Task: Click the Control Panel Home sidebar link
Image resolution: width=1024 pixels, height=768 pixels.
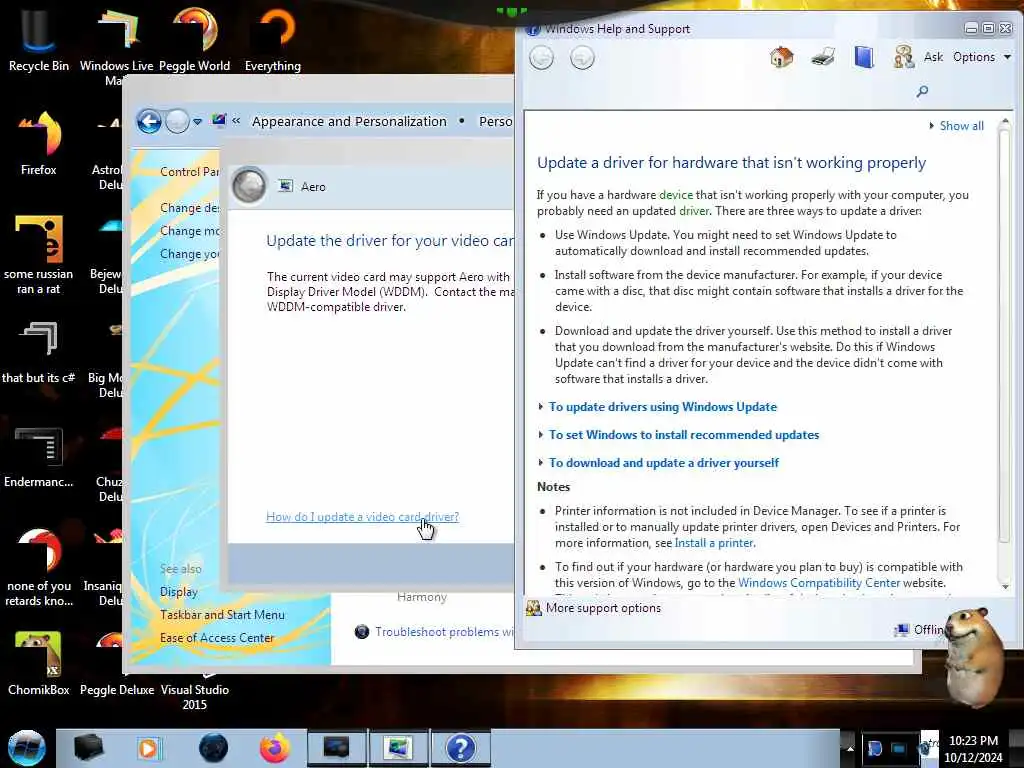Action: point(189,172)
